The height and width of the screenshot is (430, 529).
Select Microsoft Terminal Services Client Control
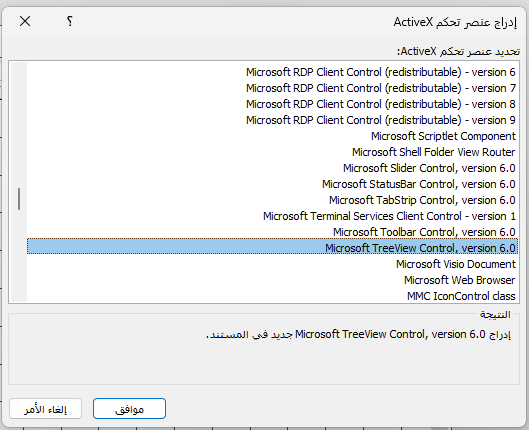(x=272, y=216)
